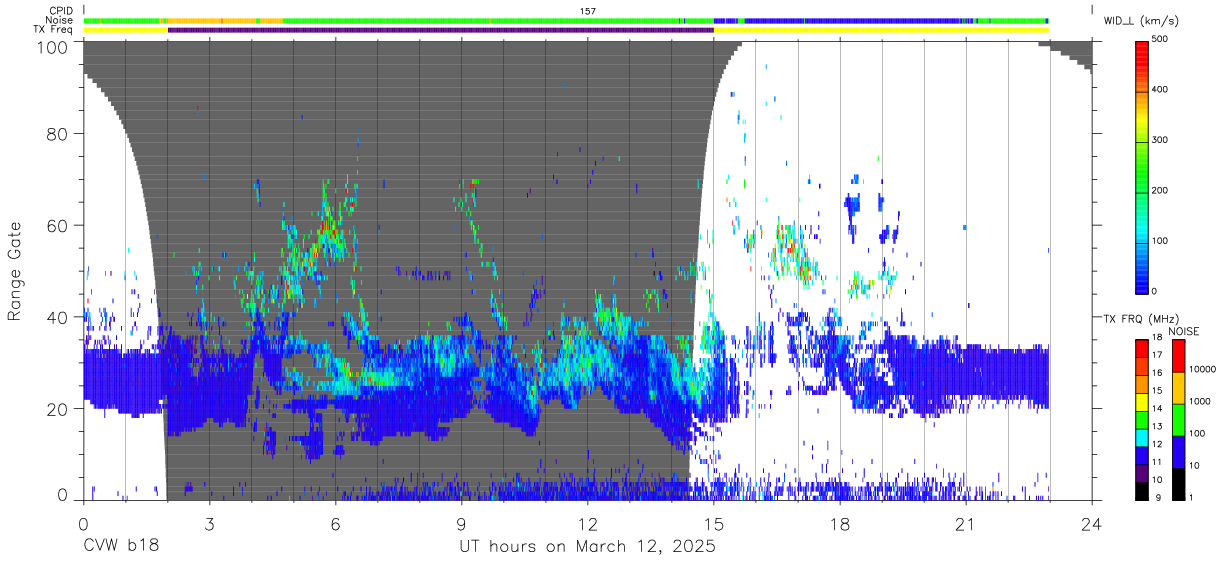Click the x-axis tick label 21
1228x567 pixels.
pos(966,523)
